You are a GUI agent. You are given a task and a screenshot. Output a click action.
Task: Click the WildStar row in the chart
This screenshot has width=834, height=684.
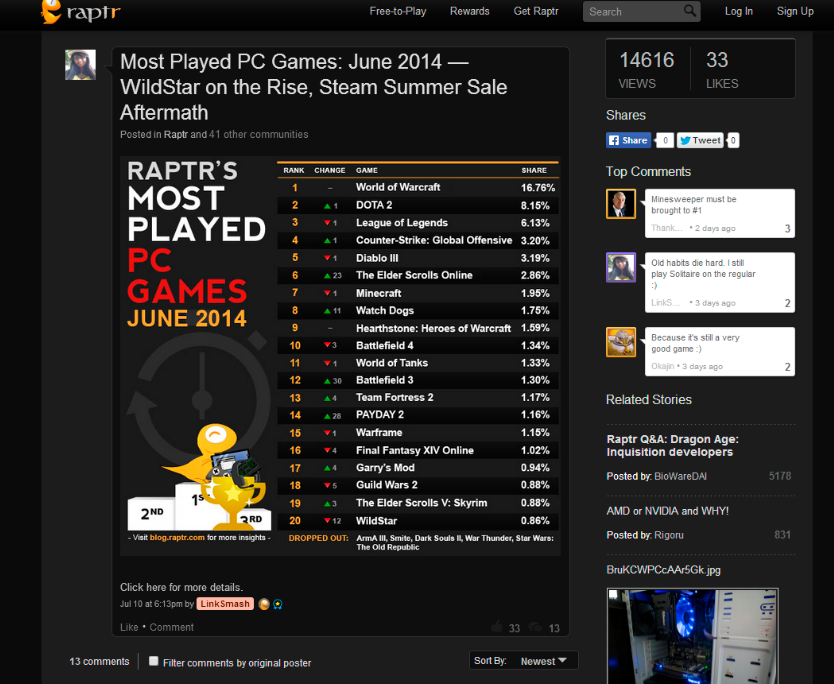[418, 521]
